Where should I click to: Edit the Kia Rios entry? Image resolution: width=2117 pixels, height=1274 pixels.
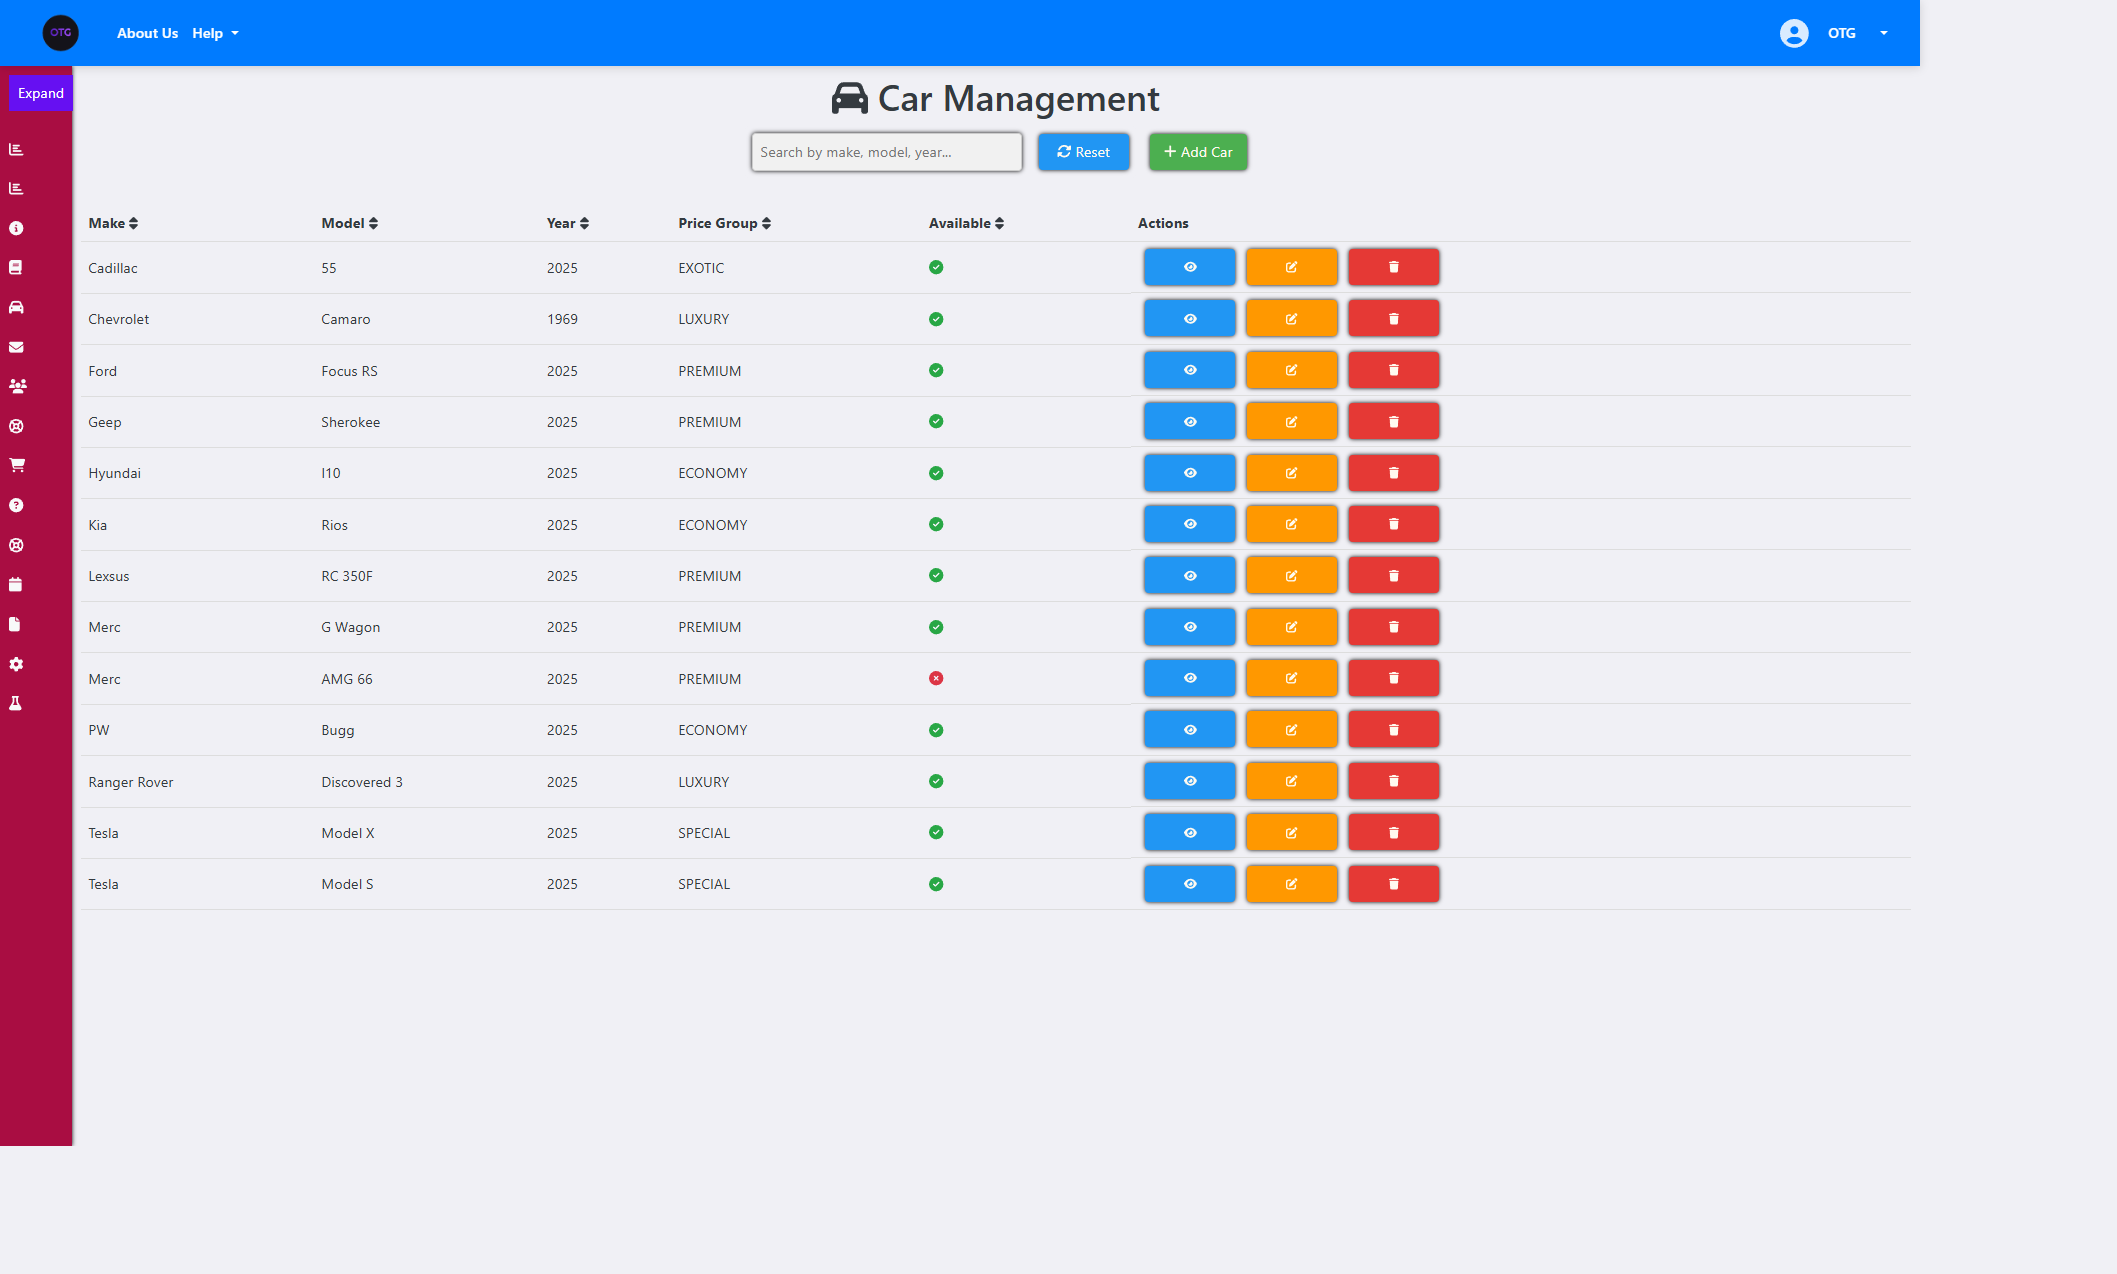(1291, 524)
